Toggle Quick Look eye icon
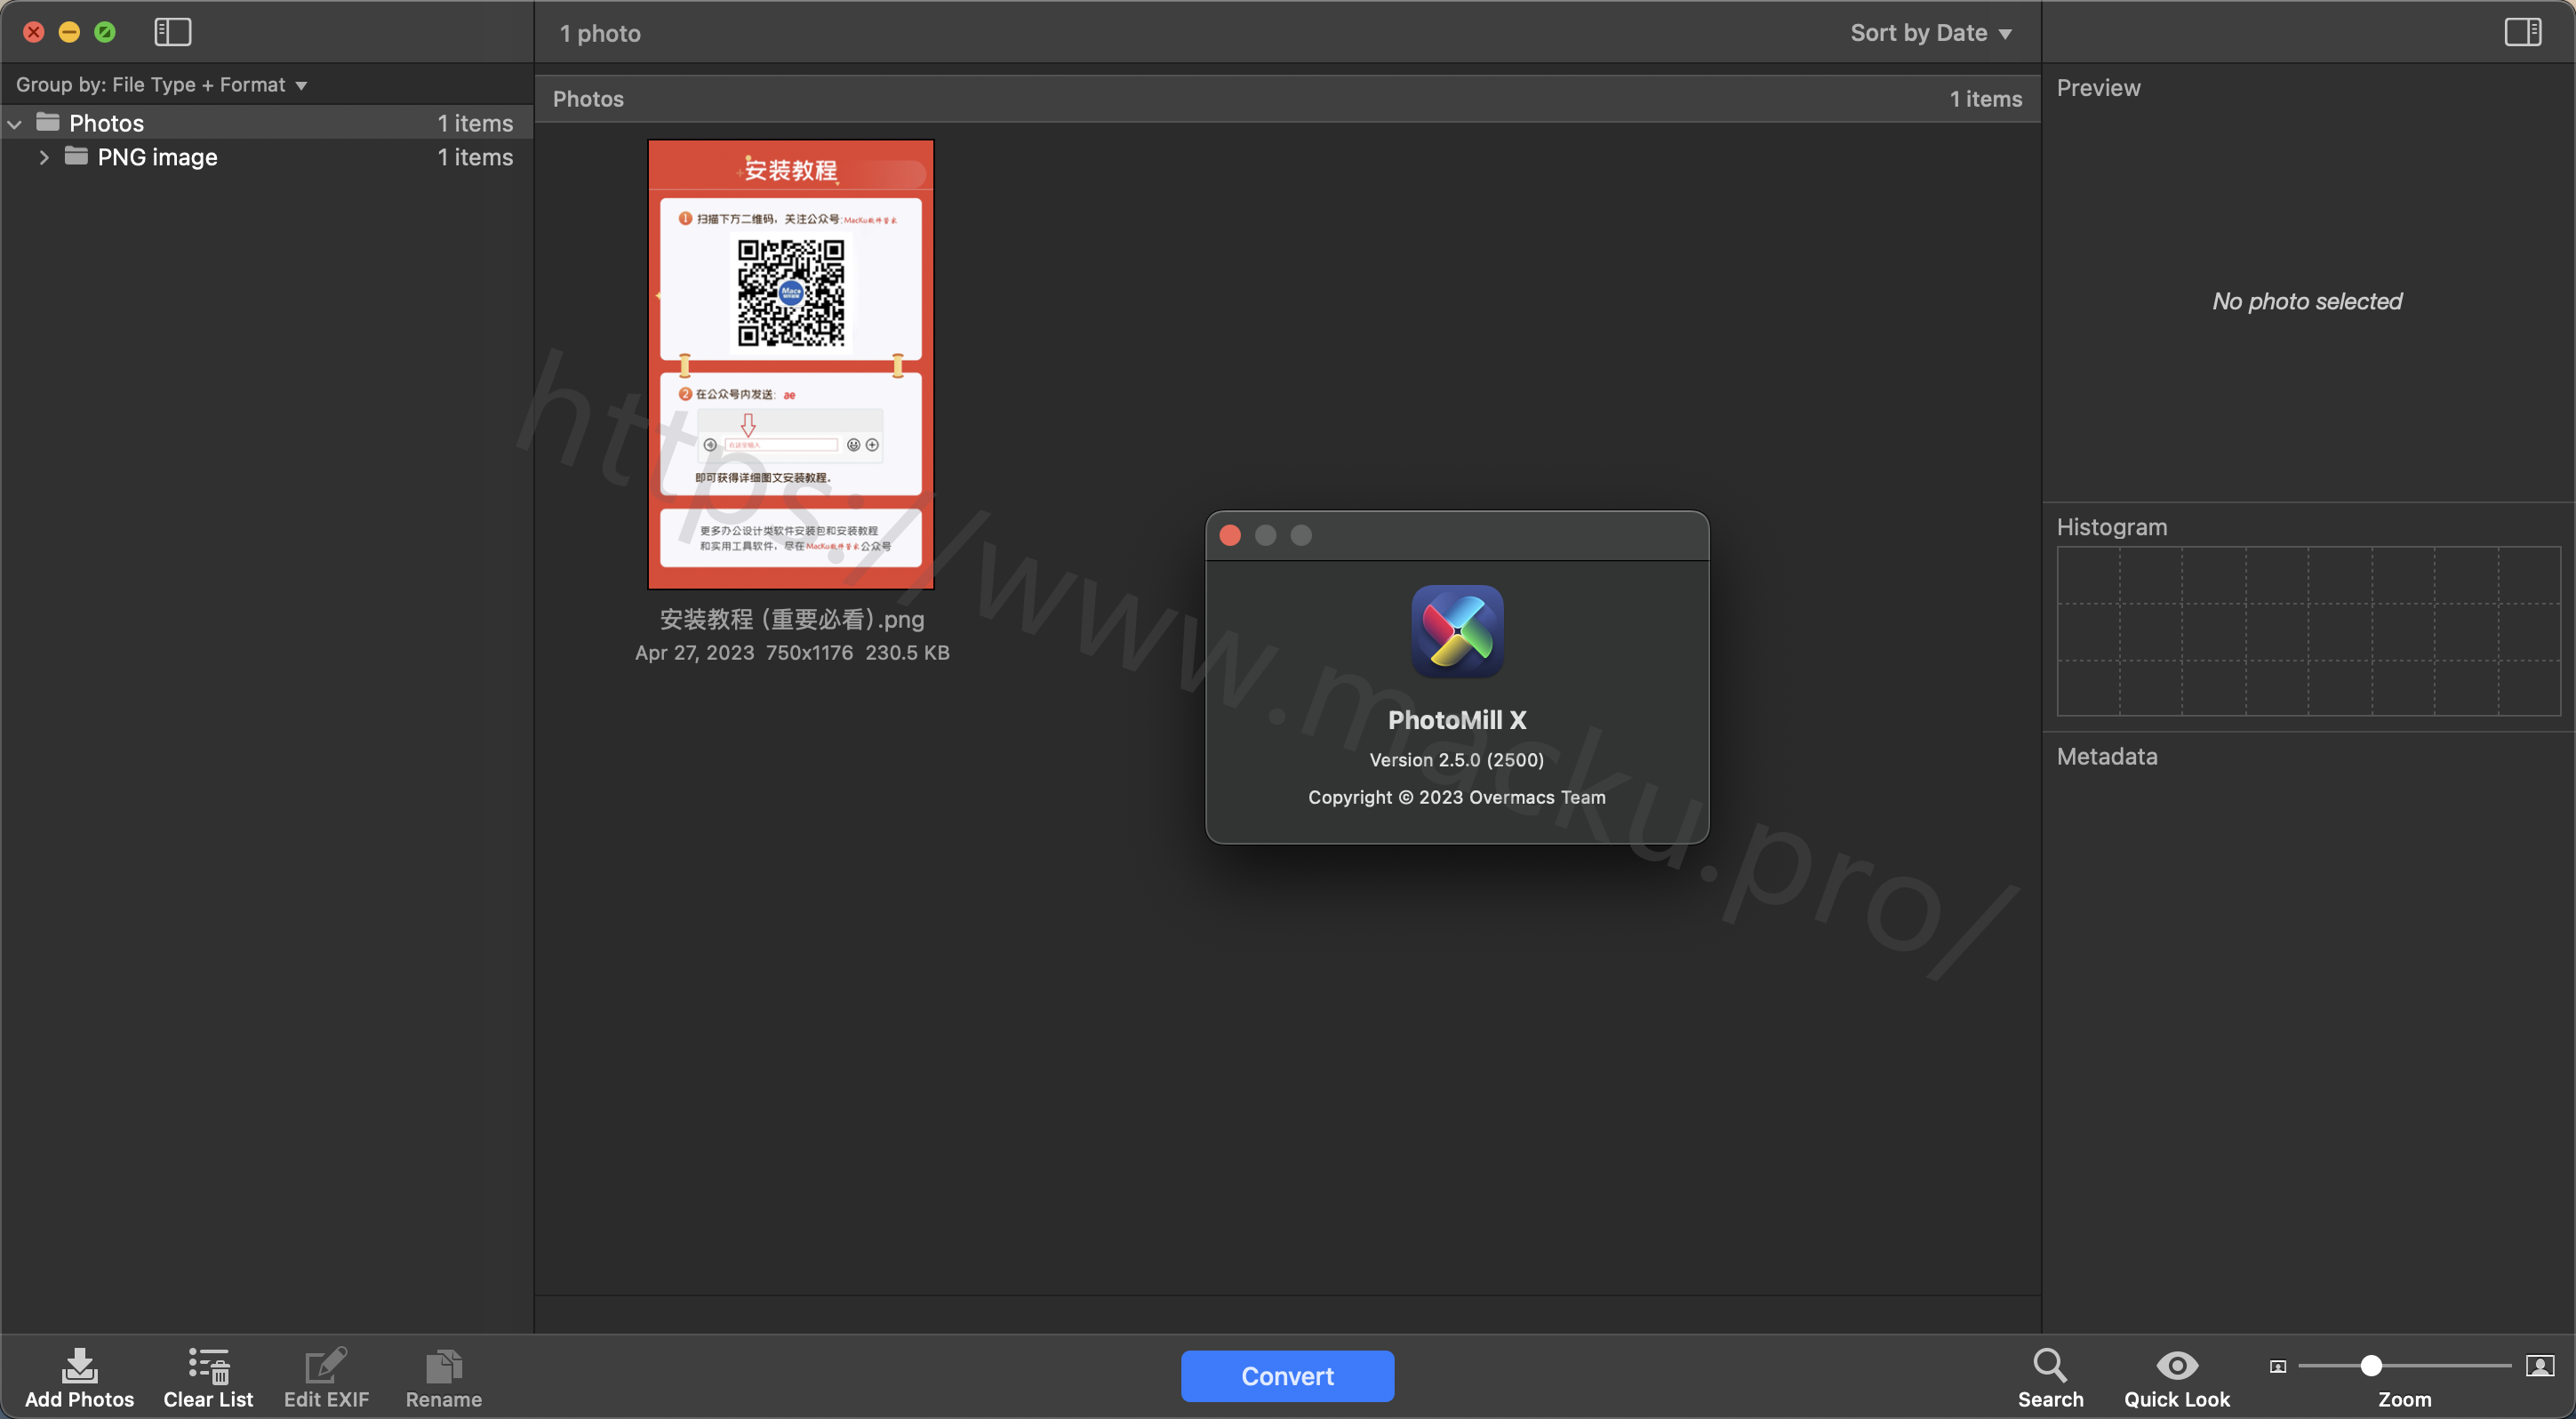2576x1419 pixels. click(x=2176, y=1364)
